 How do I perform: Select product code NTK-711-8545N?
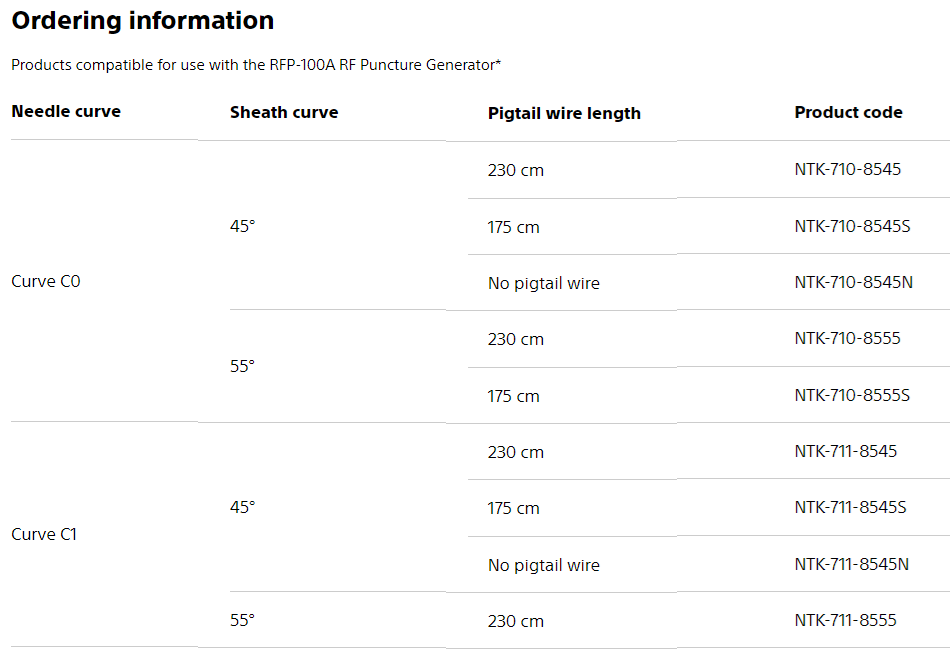[851, 564]
